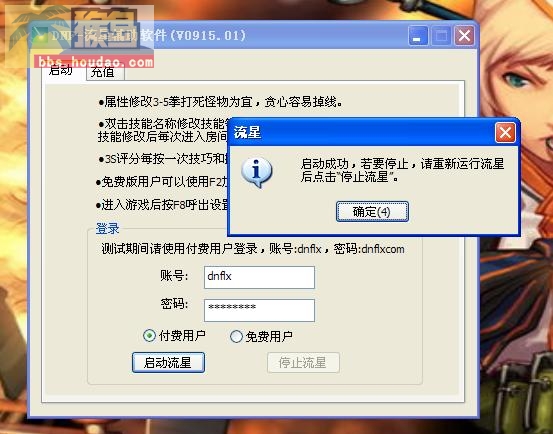The height and width of the screenshot is (434, 553).
Task: Click the greyed-out maximize button of the main window
Action: pos(441,36)
